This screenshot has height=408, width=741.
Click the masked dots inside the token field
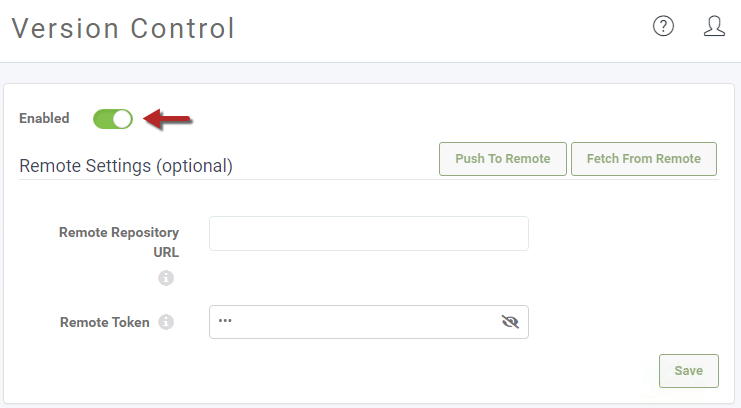coord(225,321)
